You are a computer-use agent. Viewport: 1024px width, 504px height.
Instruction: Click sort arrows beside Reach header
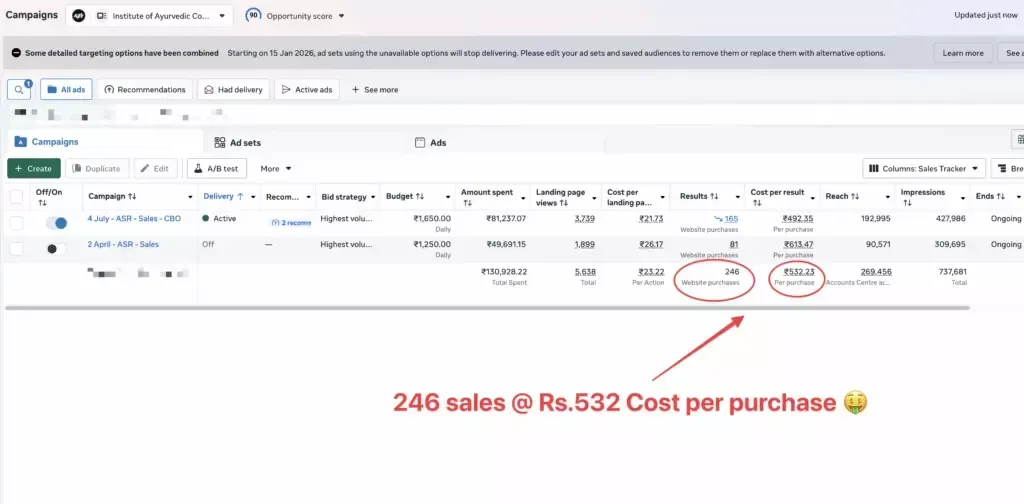tap(856, 196)
